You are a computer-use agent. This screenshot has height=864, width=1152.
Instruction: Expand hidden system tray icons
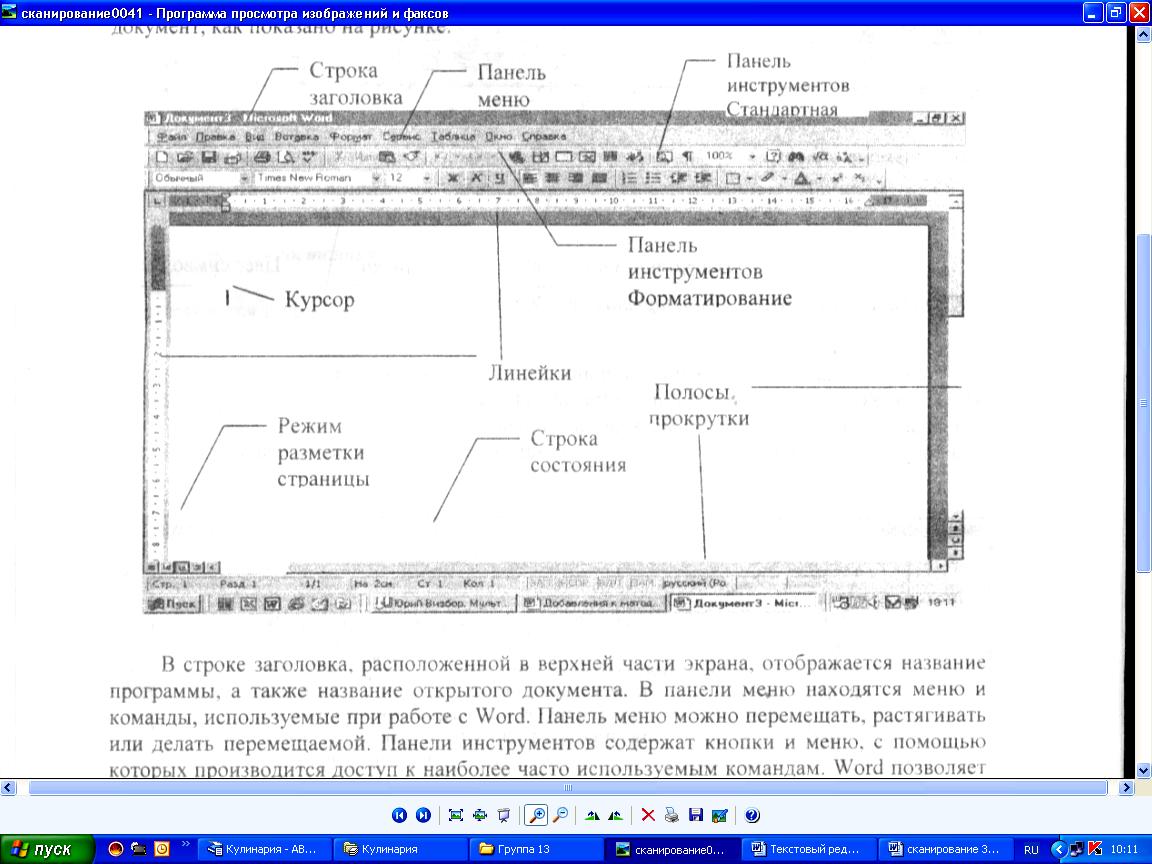(x=1059, y=849)
